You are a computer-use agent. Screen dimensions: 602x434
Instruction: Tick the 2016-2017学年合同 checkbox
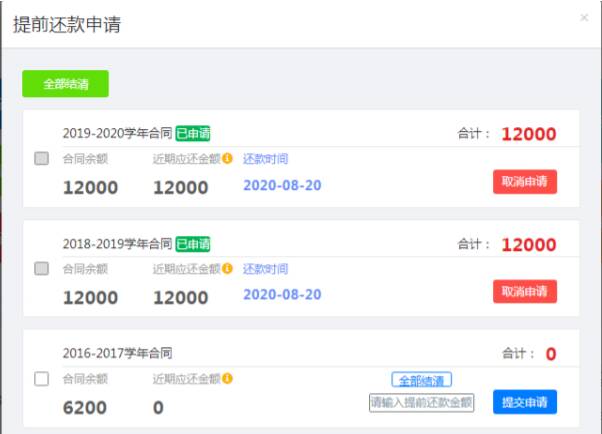(41, 379)
